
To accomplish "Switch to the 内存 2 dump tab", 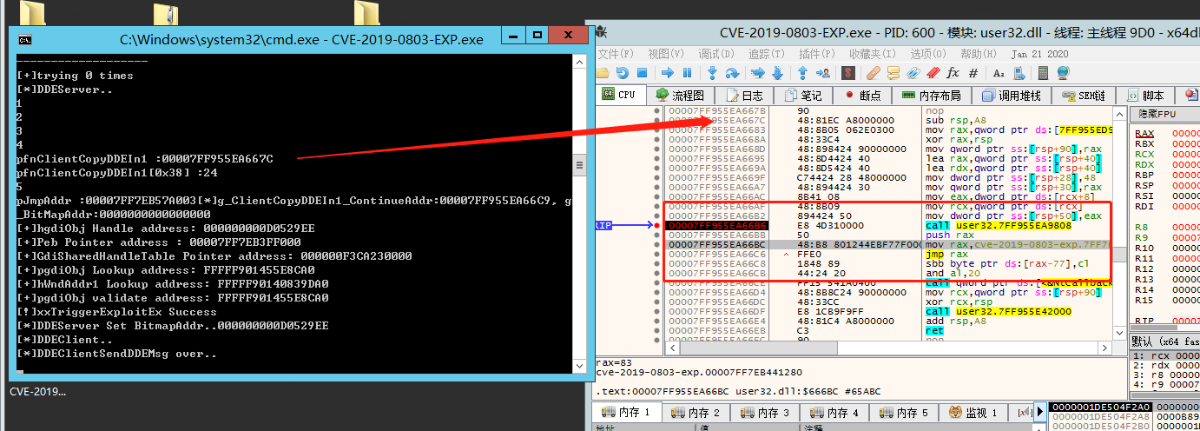I will tap(696, 413).
